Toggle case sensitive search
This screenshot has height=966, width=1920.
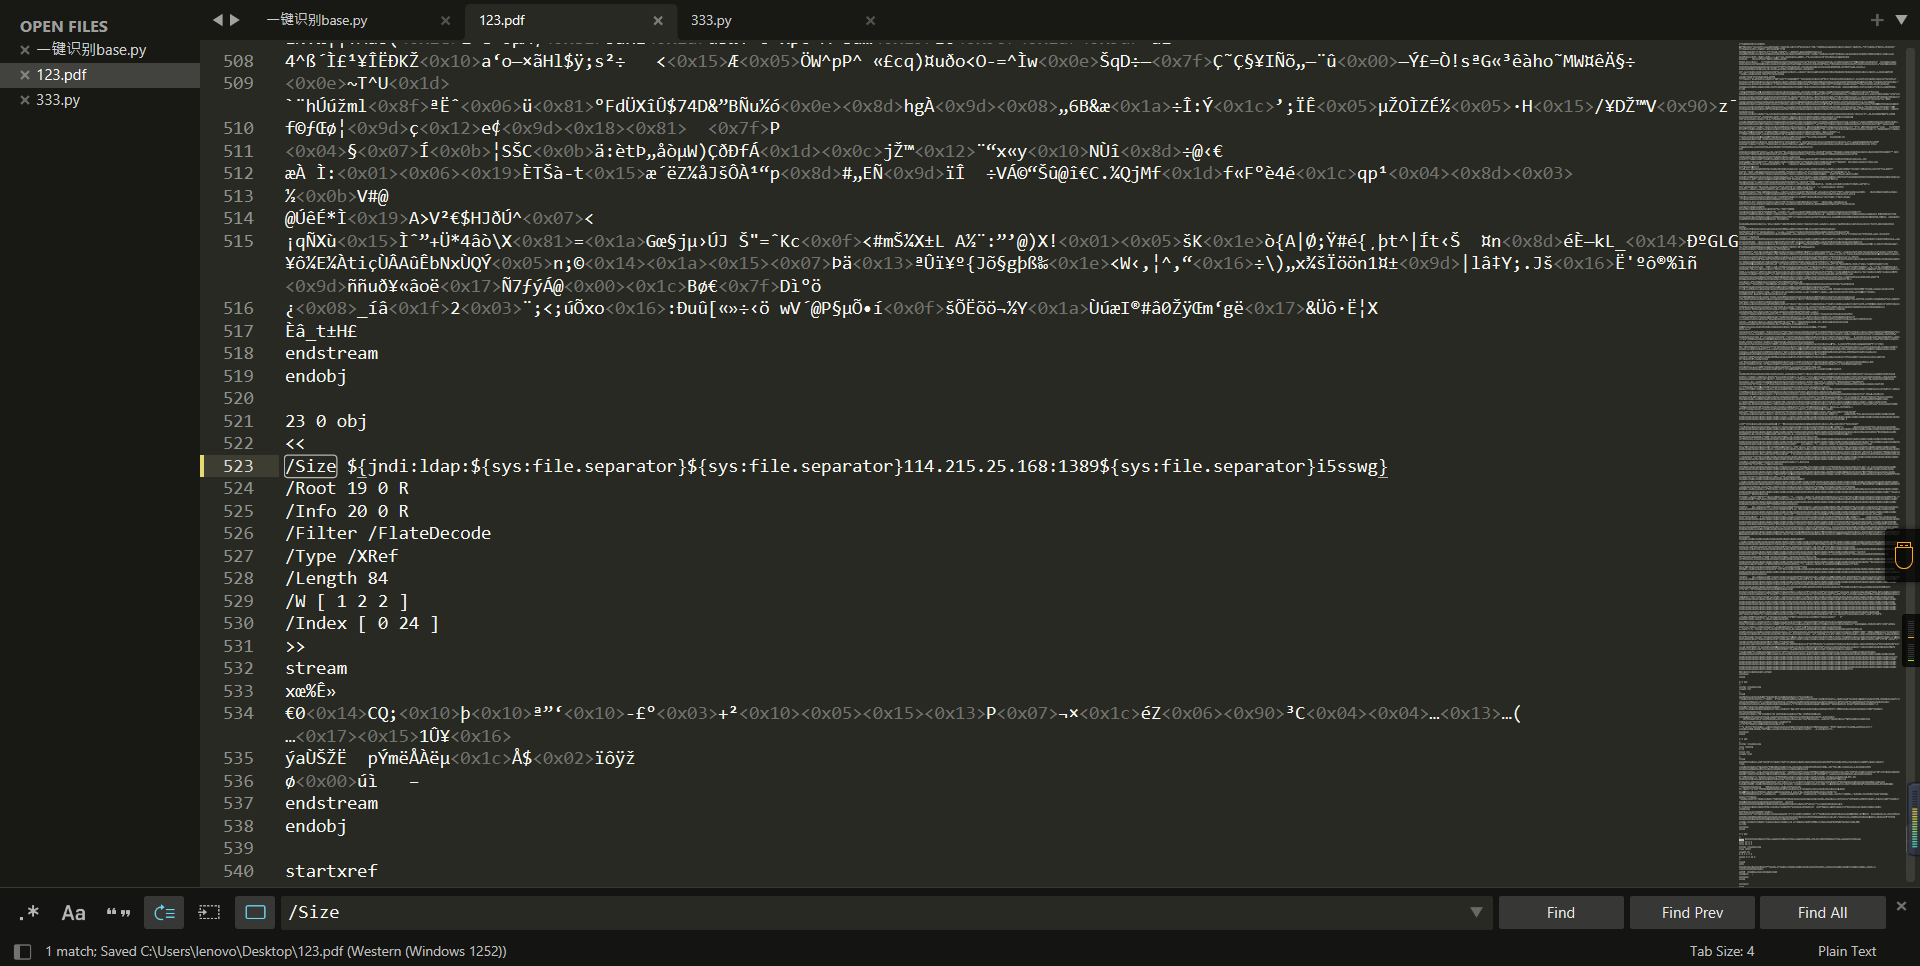tap(73, 912)
